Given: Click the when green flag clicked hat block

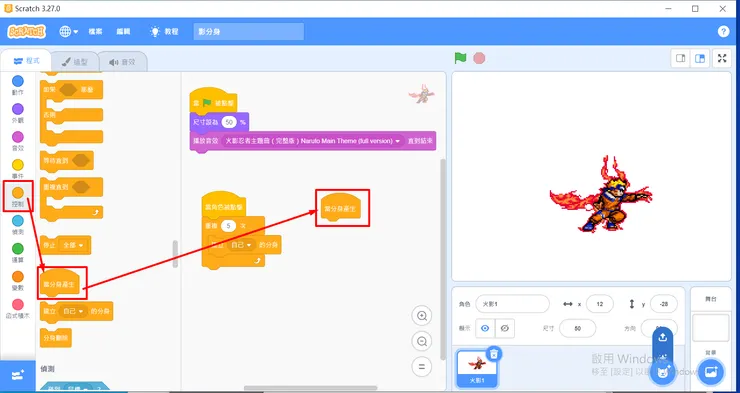Looking at the screenshot, I should tap(213, 100).
